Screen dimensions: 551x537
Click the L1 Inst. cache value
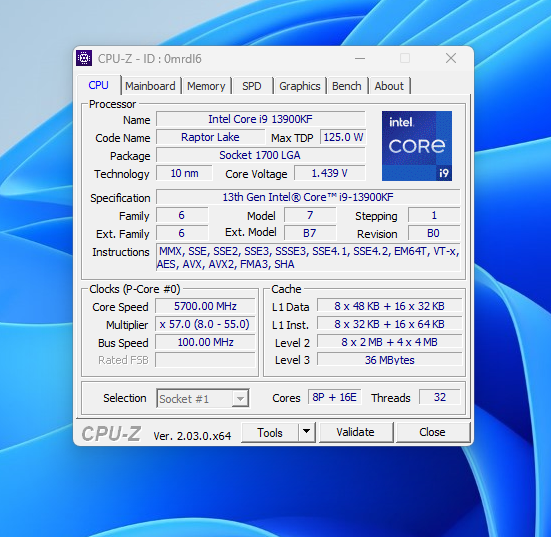[x=389, y=324]
